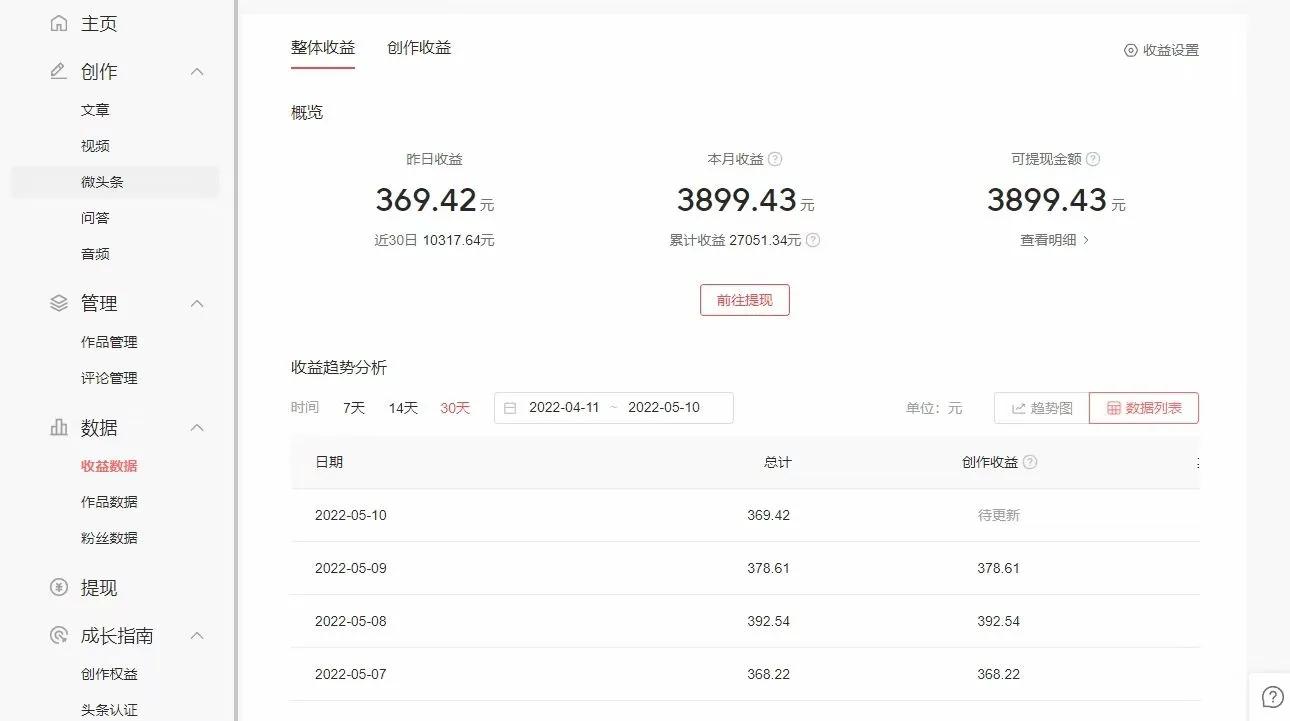Screen dimensions: 1290x721
Task: Click the bar chart icon beside 数据
Action: [x=59, y=427]
